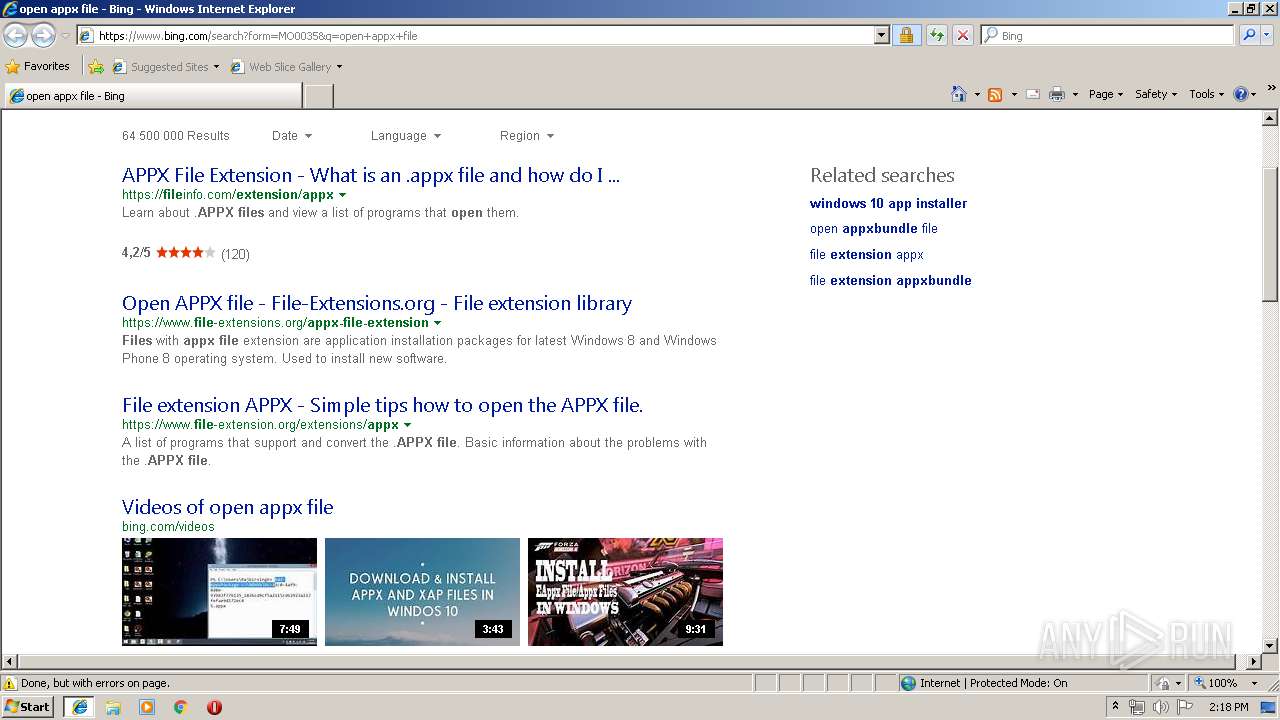Select the 'open appx file - Bing' tab

tap(153, 96)
